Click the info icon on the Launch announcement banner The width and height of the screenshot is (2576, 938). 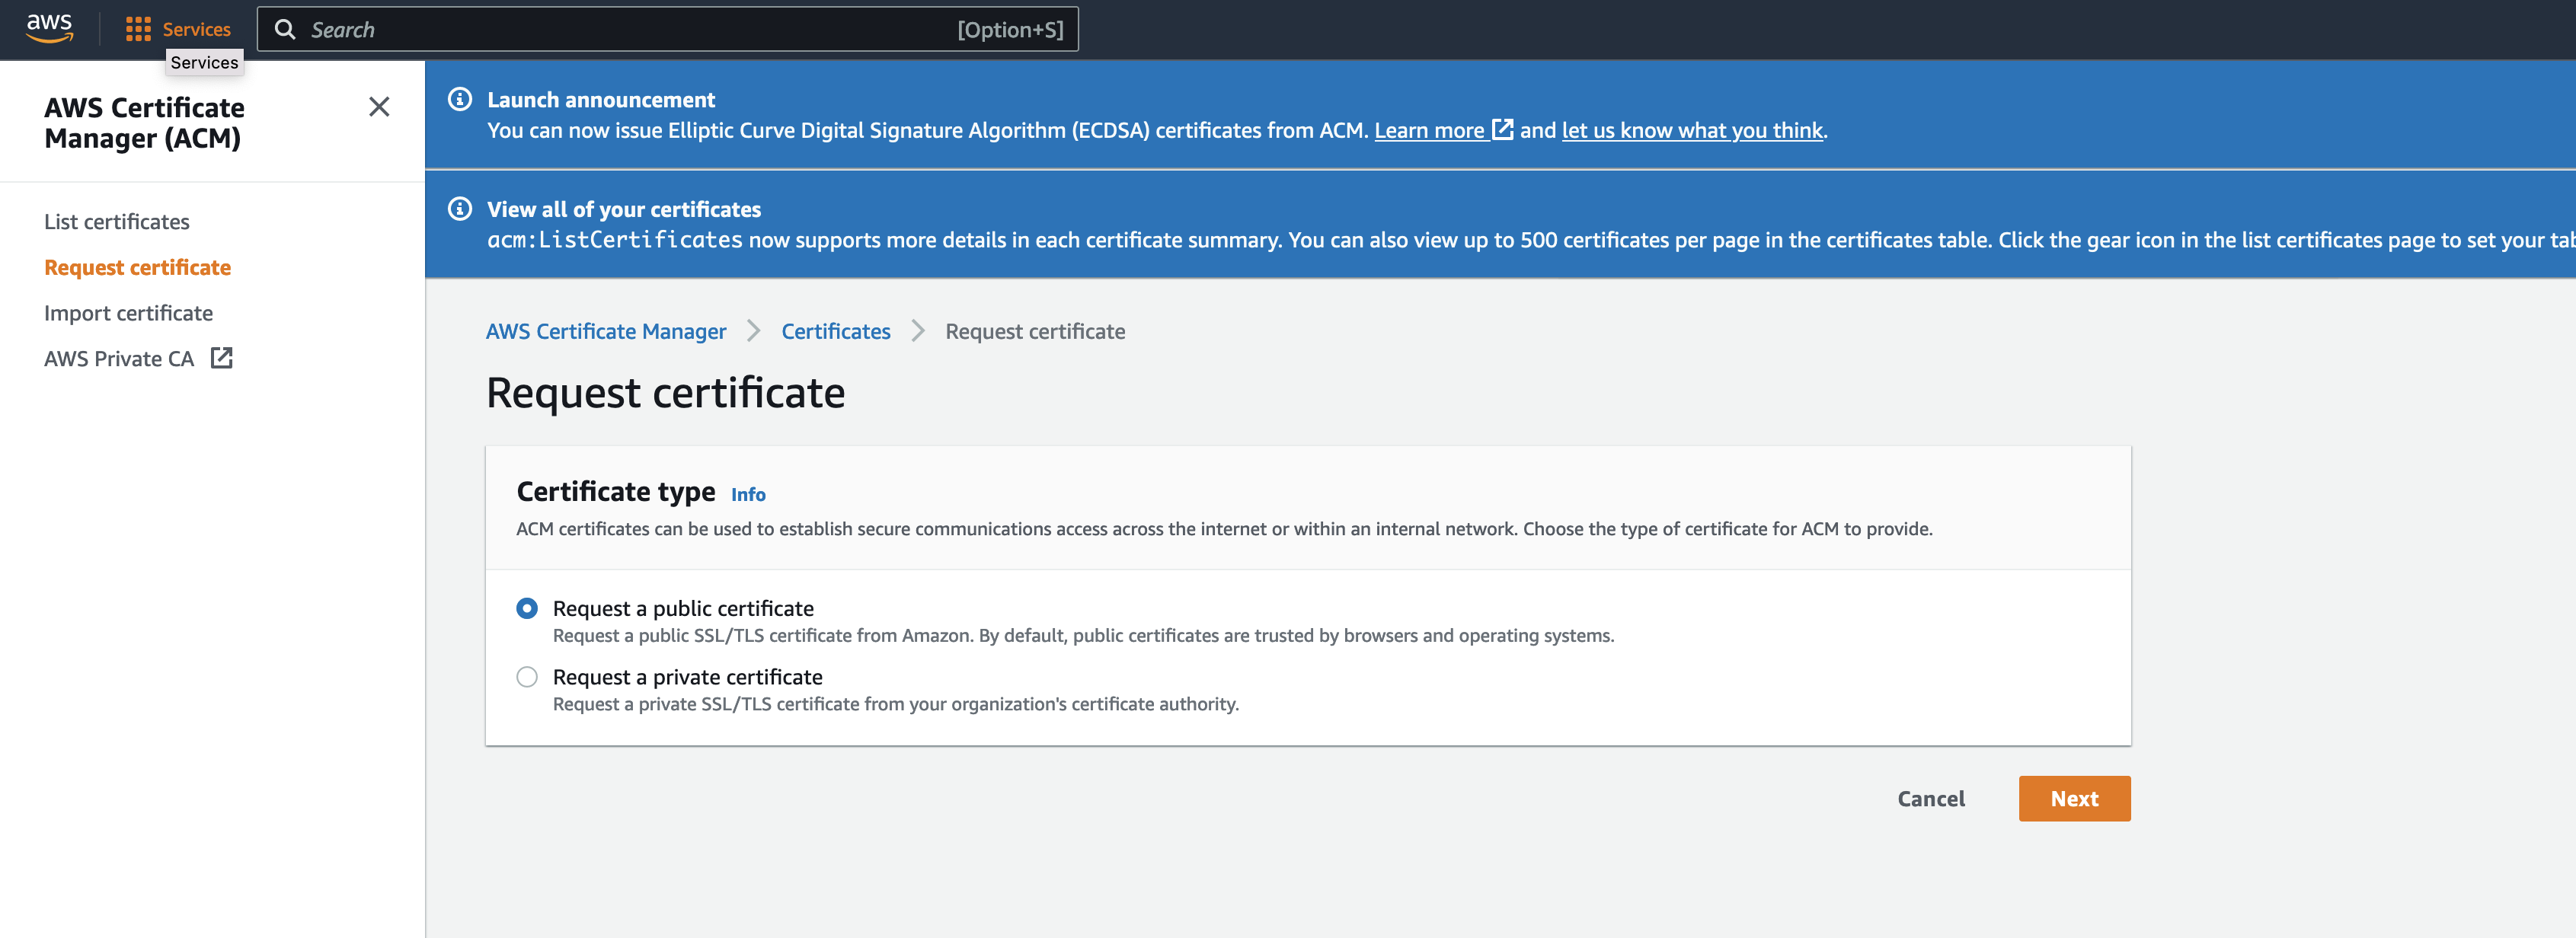click(x=459, y=99)
